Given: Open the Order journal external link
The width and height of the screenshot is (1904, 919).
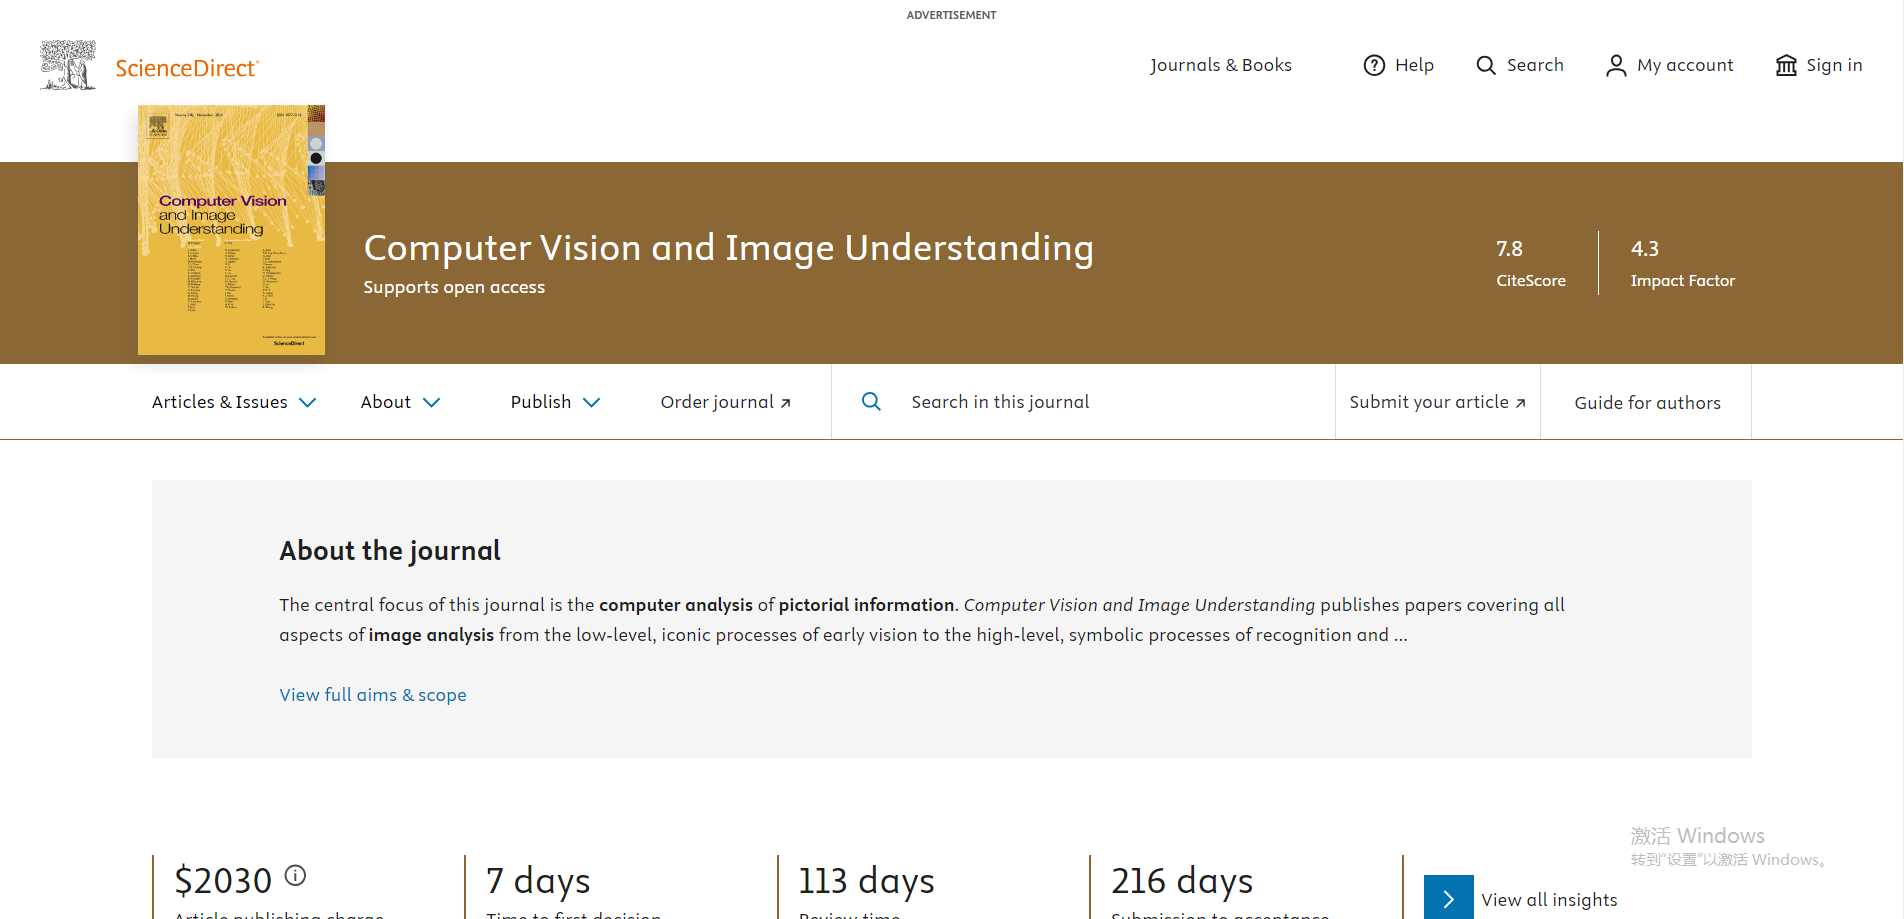Looking at the screenshot, I should tap(725, 402).
